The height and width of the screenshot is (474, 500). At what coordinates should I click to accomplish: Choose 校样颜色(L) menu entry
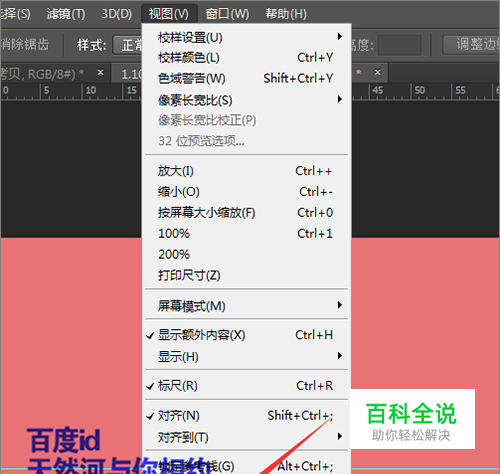click(247, 58)
